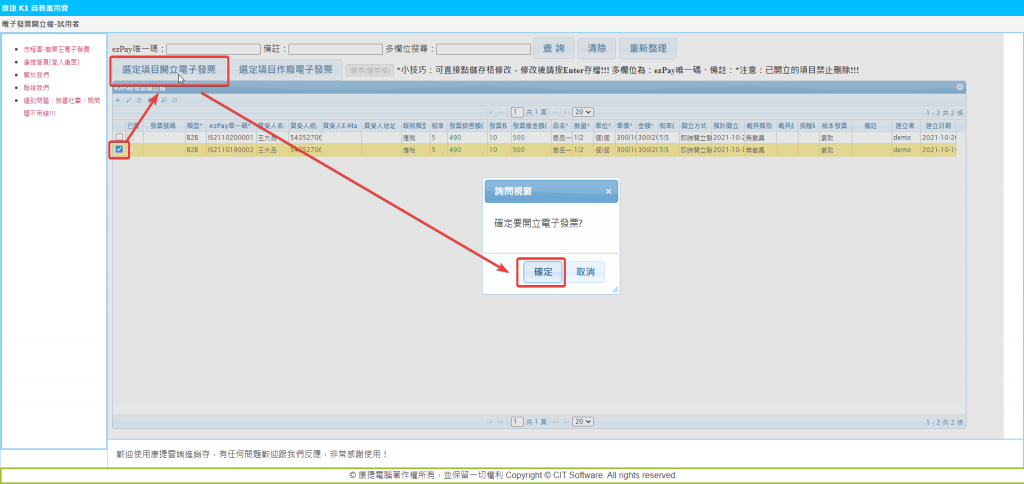Click the add row plus icon

click(117, 100)
